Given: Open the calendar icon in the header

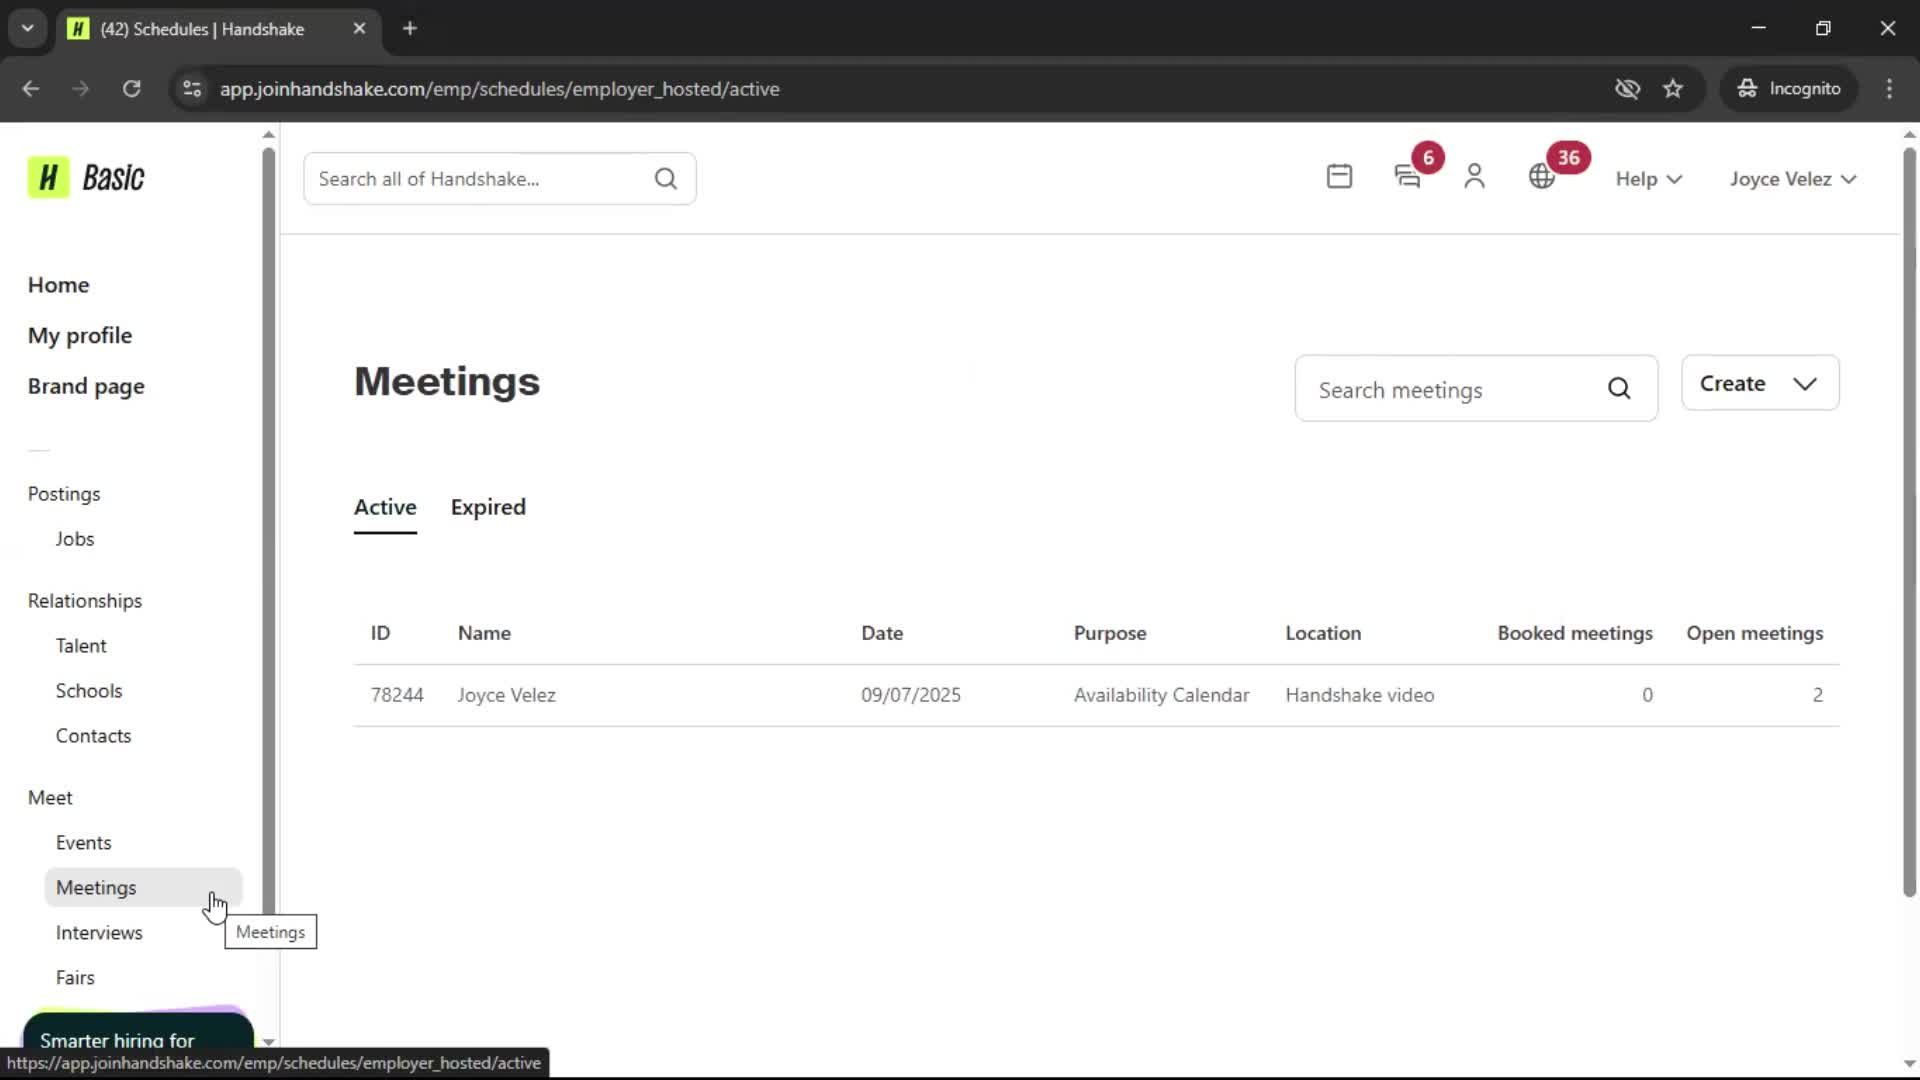Looking at the screenshot, I should tap(1339, 177).
